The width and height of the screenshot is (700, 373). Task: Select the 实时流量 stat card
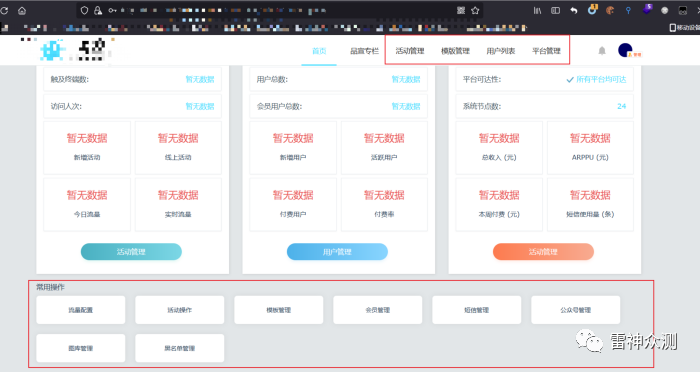178,204
